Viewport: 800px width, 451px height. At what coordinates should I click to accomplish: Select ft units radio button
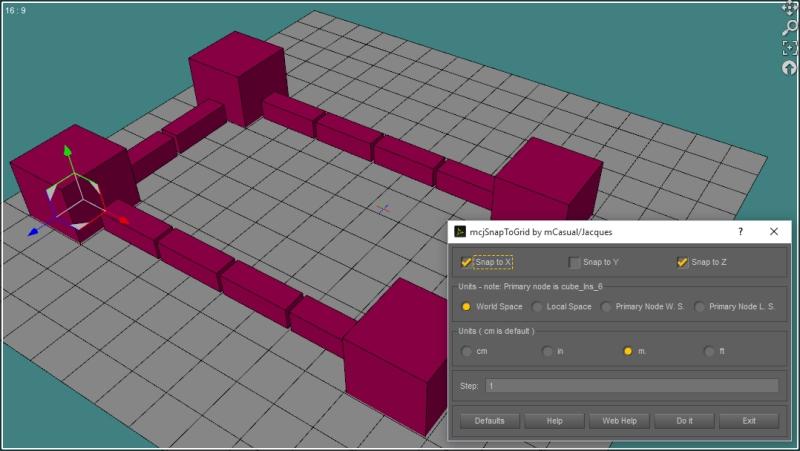tap(709, 351)
